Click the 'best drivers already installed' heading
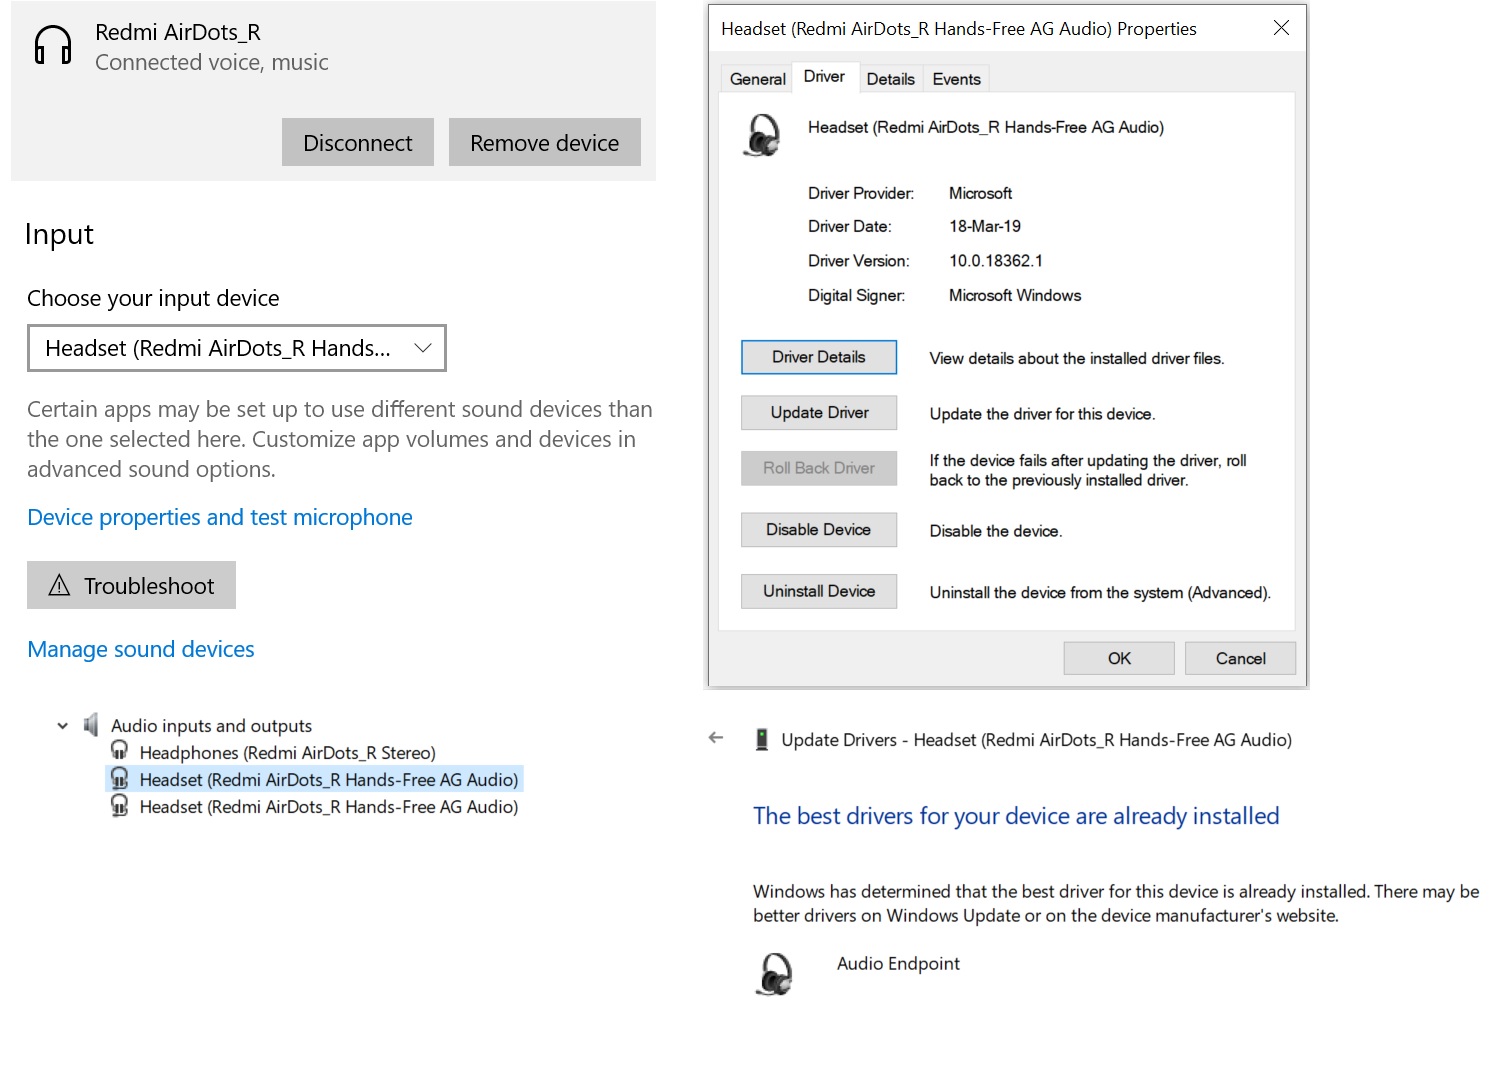This screenshot has height=1069, width=1496. (1016, 816)
